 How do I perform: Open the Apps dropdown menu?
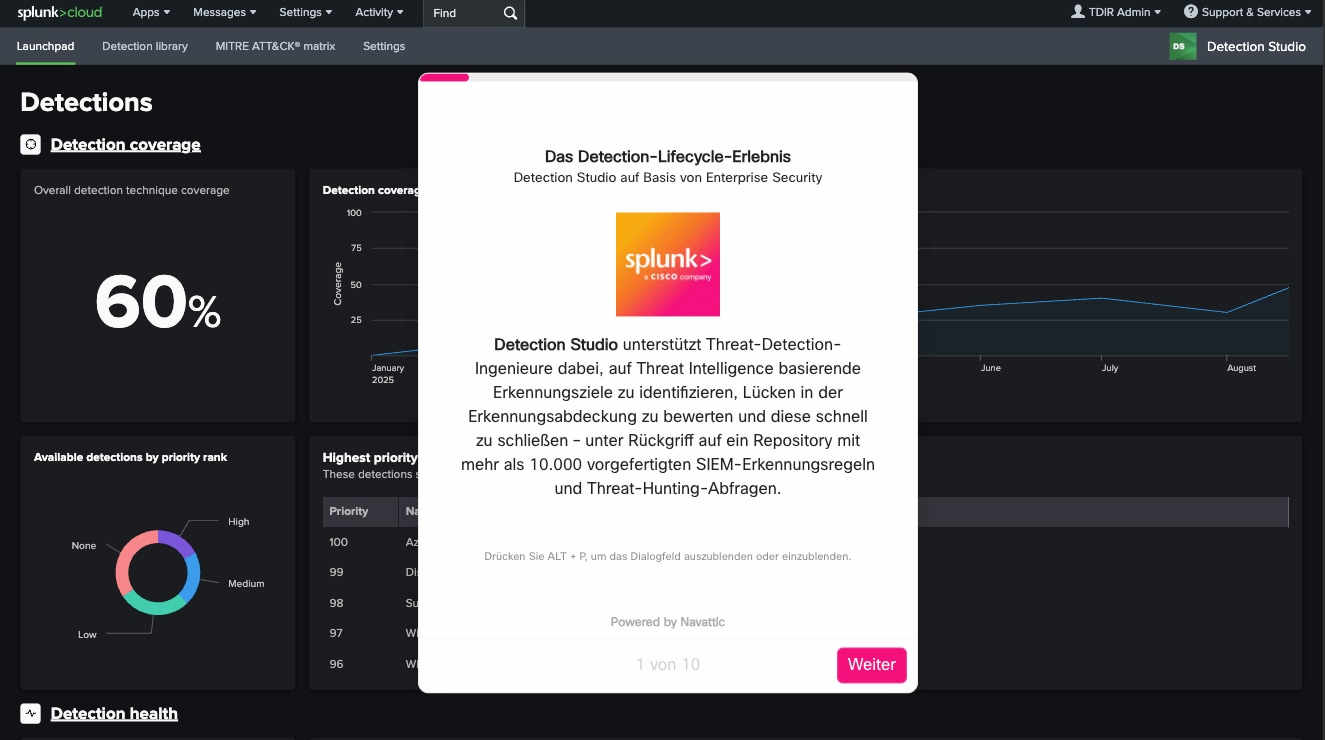(x=151, y=13)
